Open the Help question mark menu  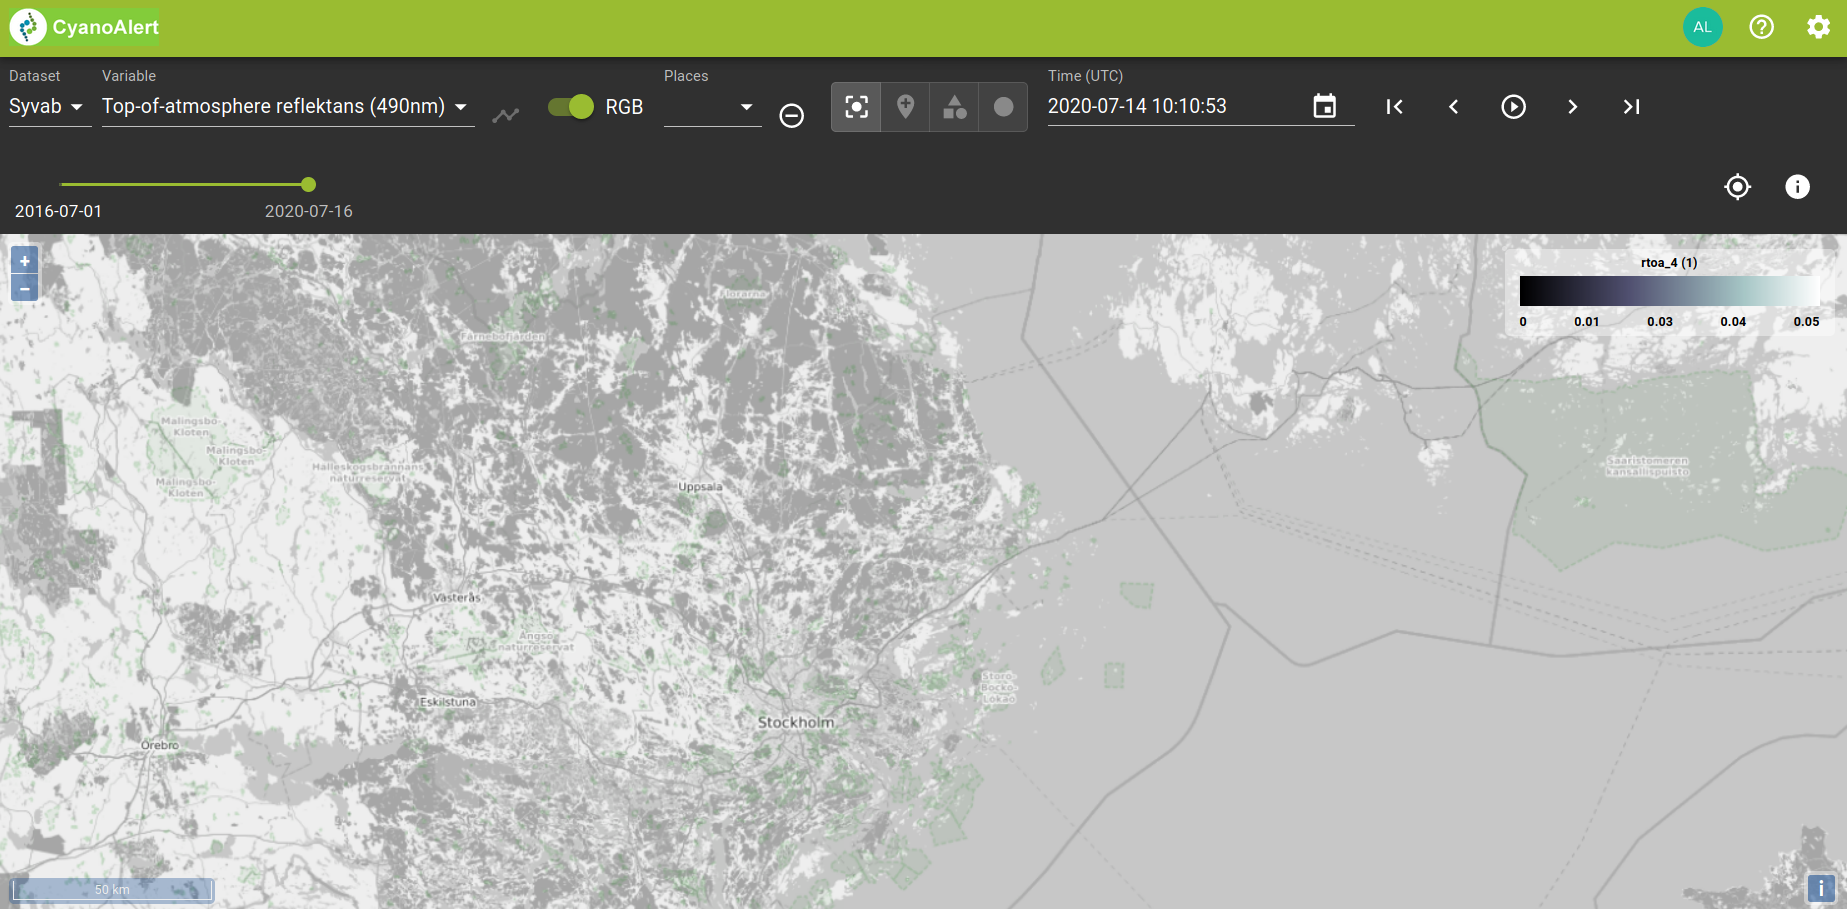[1761, 27]
